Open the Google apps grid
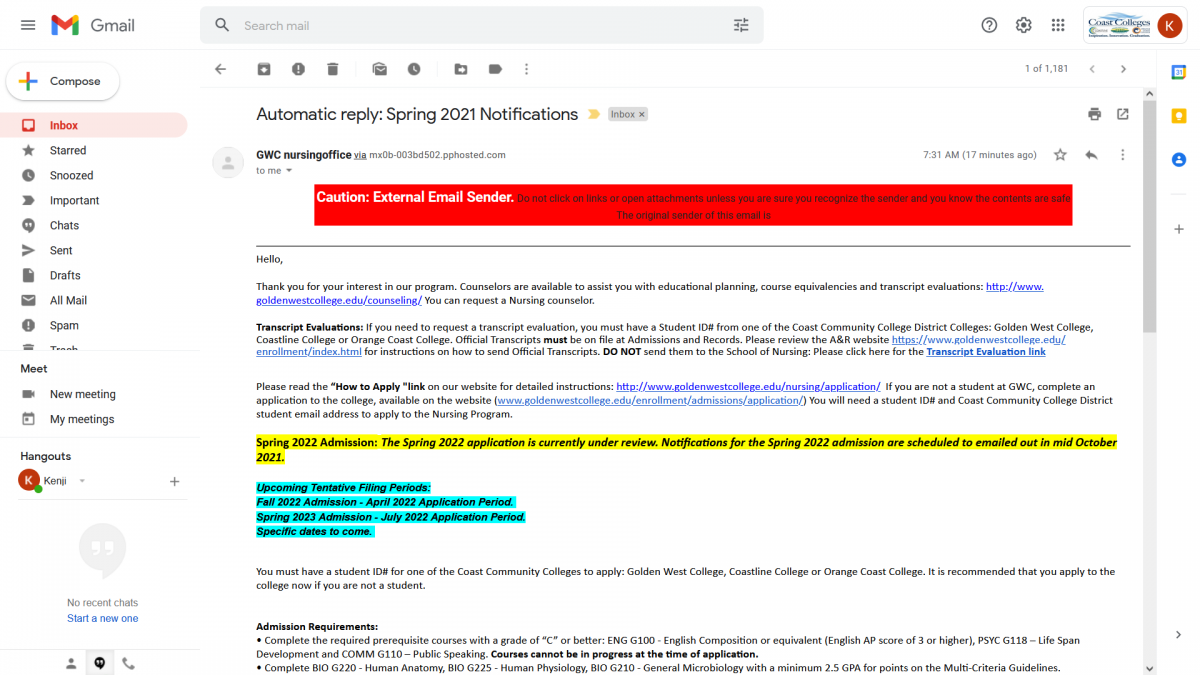1200x675 pixels. (x=1058, y=25)
